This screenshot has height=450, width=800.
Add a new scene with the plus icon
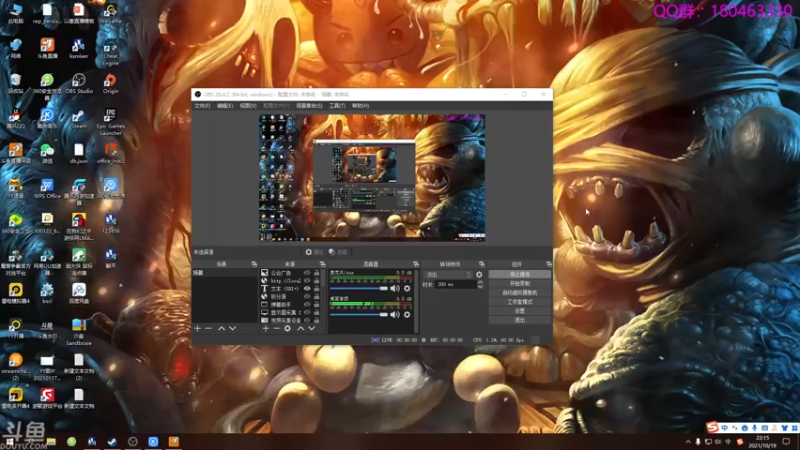pyautogui.click(x=197, y=329)
